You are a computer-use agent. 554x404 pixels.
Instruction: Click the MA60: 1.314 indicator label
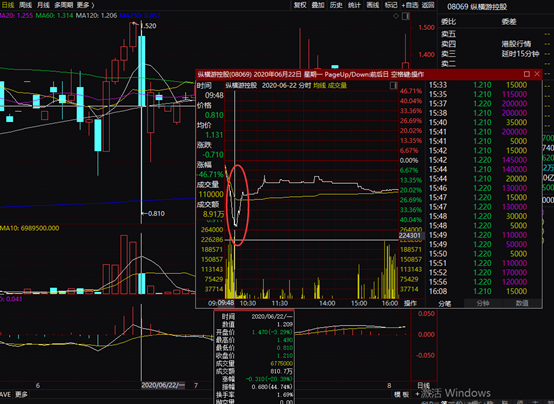point(54,16)
